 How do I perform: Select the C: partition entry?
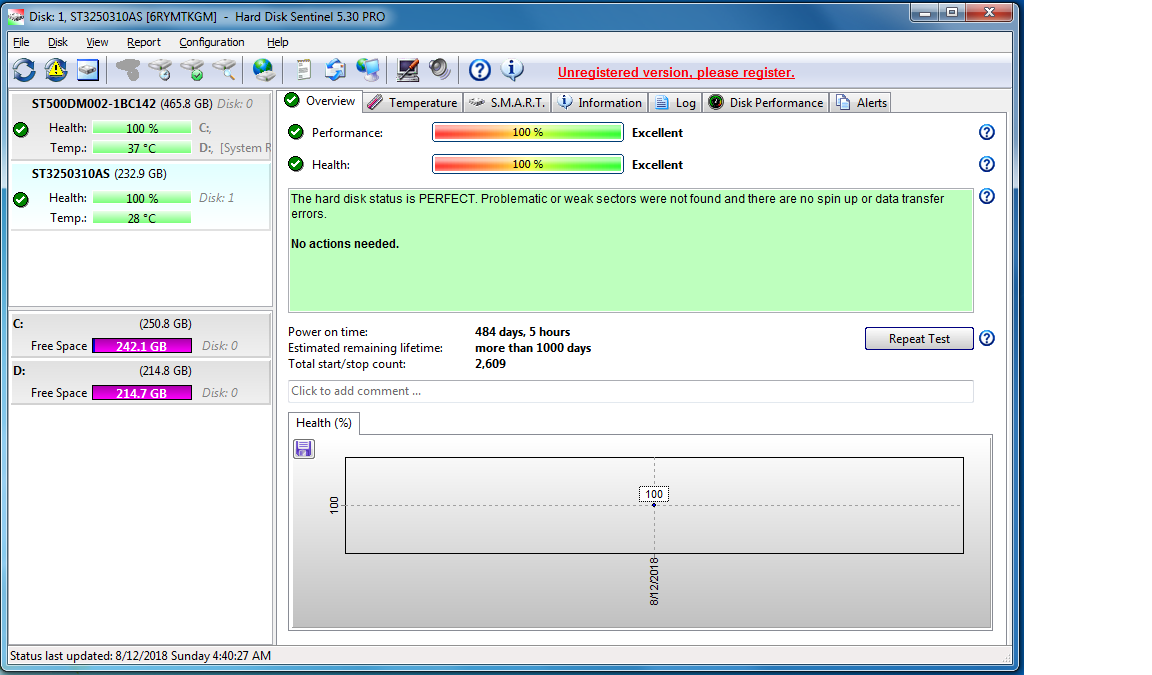coord(140,335)
